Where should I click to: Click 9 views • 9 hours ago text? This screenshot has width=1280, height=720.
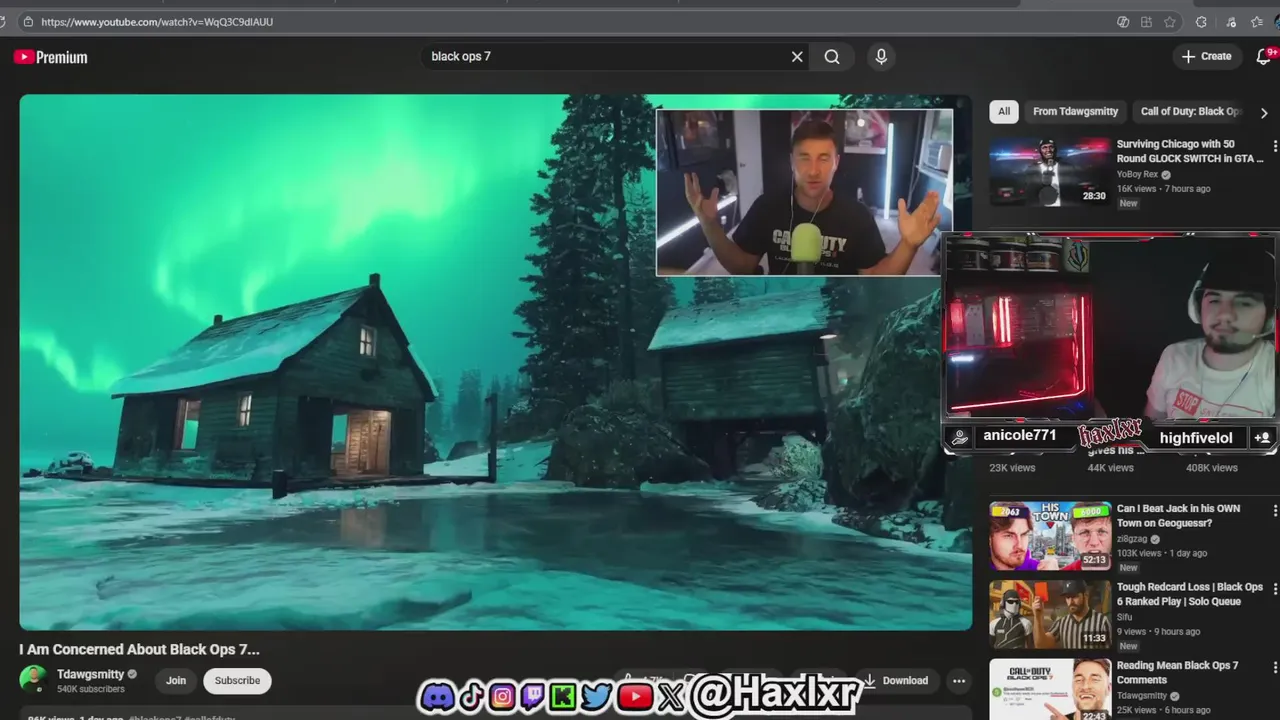(x=1159, y=632)
